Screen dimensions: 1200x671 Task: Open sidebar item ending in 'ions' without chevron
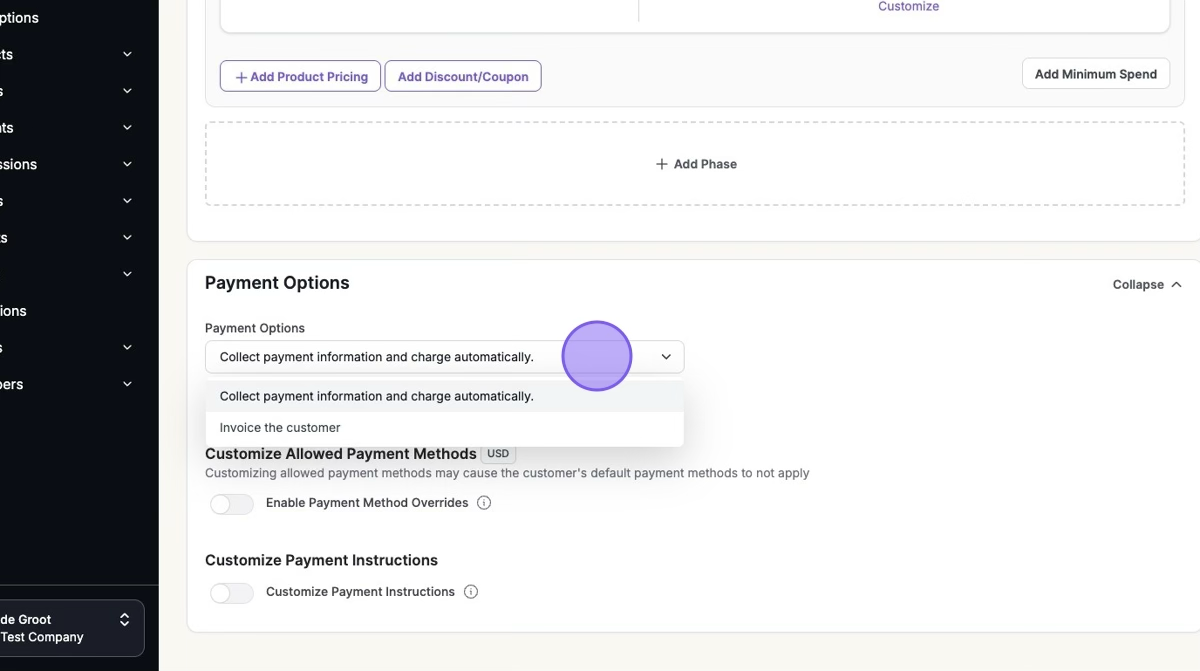coord(14,311)
